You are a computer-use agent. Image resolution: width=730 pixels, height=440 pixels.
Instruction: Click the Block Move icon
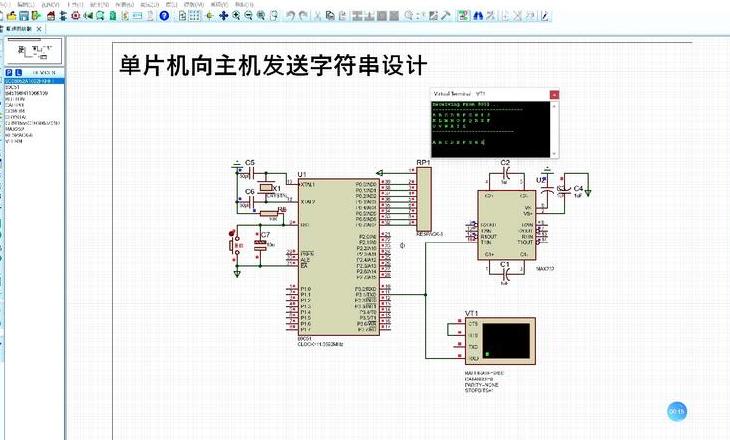pos(369,16)
